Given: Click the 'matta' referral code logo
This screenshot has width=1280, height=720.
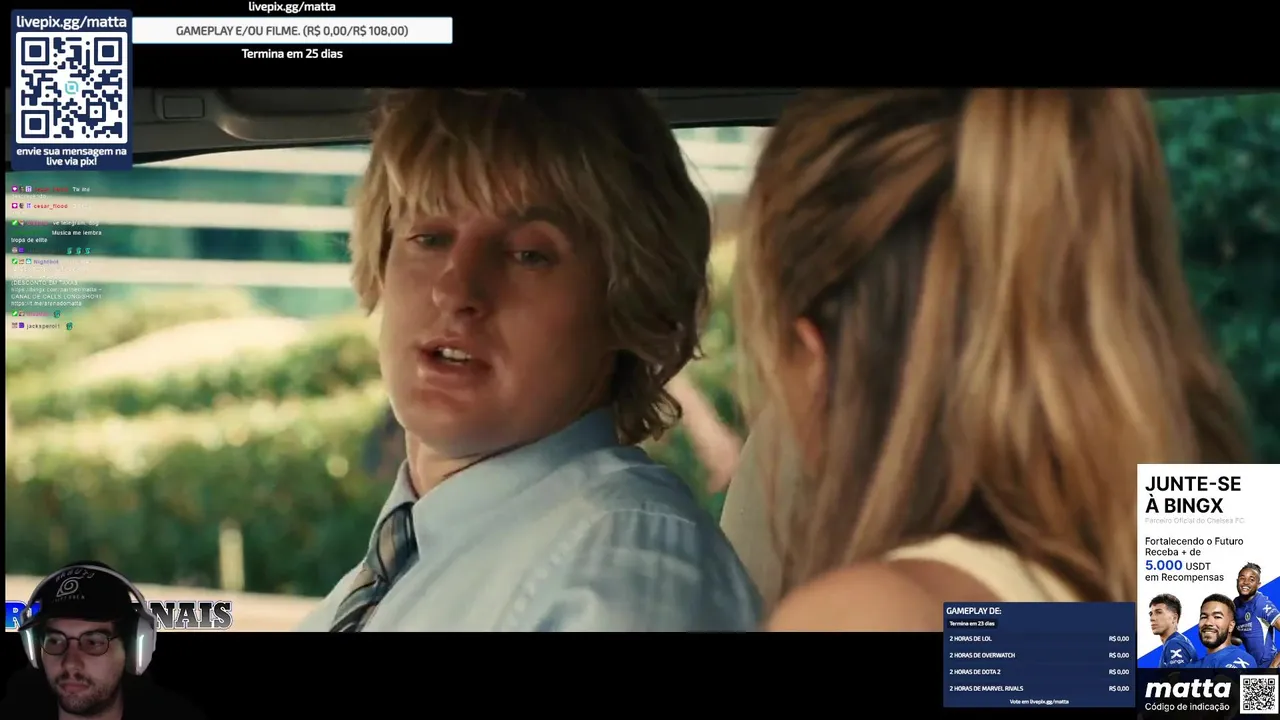Looking at the screenshot, I should point(1187,689).
